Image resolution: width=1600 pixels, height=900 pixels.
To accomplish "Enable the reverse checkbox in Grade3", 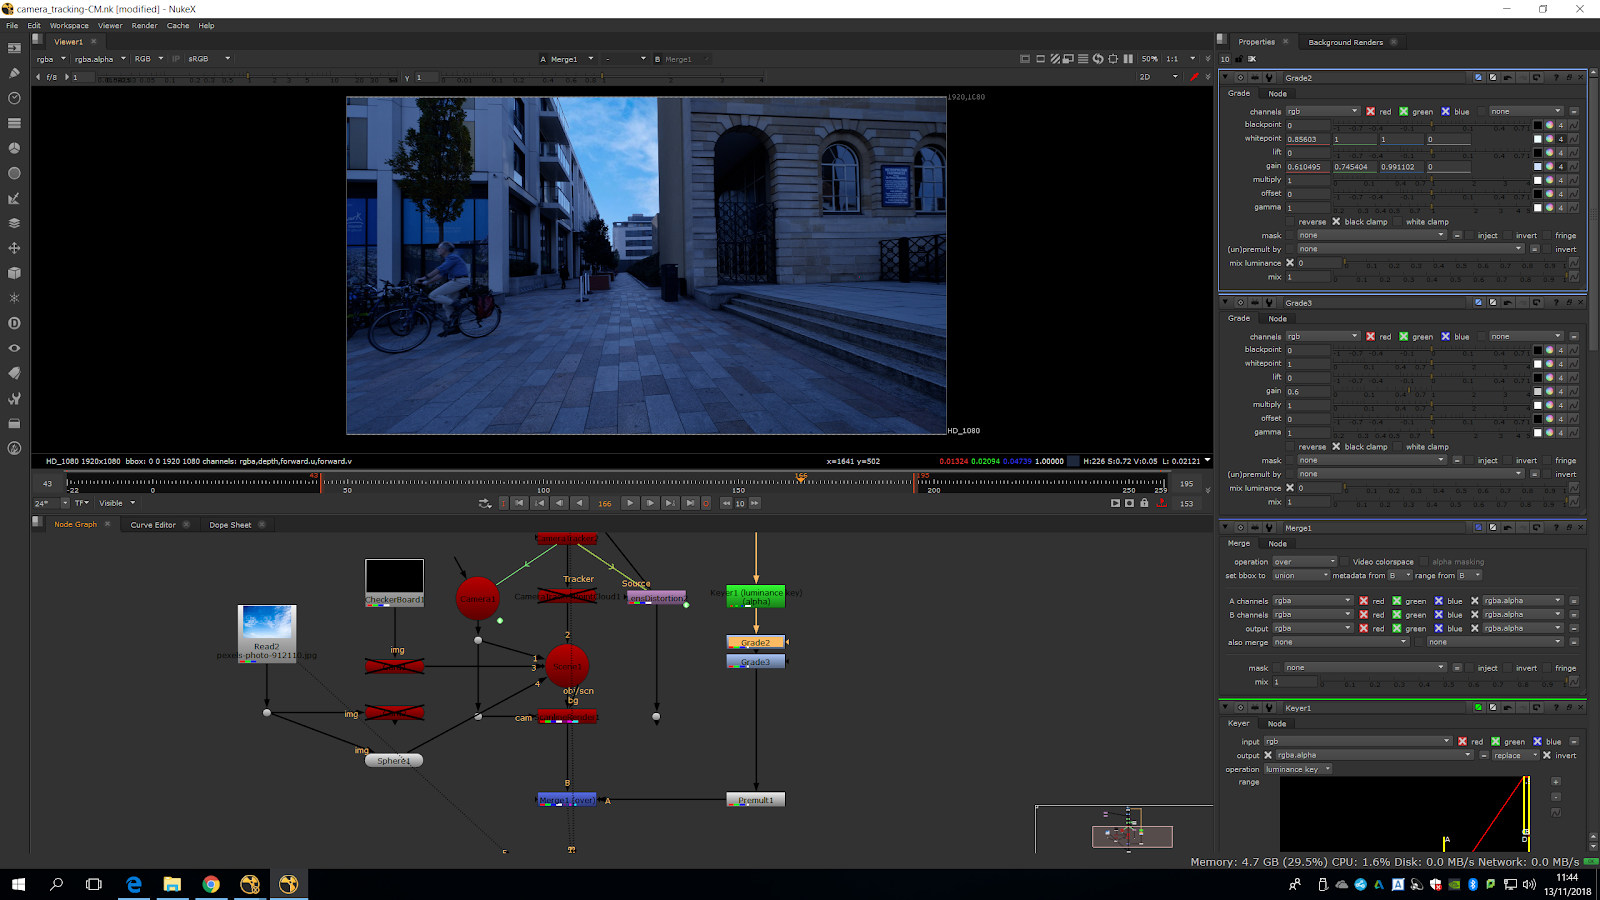I will 1290,447.
